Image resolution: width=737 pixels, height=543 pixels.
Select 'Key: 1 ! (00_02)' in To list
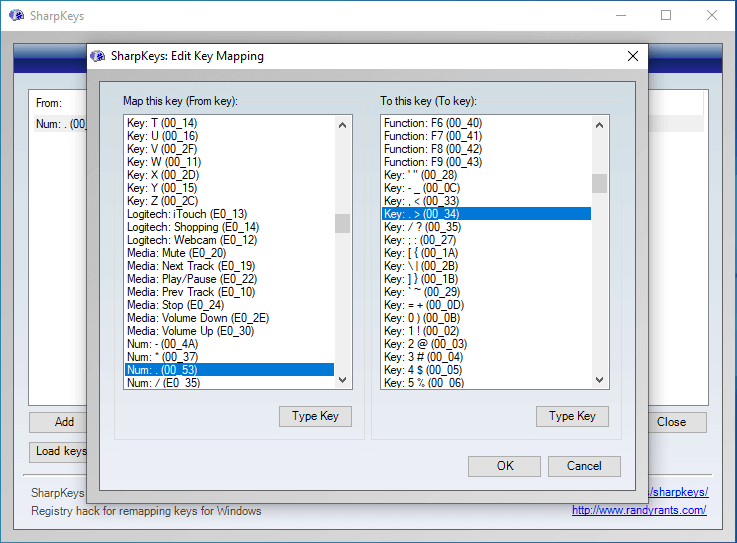coord(486,331)
